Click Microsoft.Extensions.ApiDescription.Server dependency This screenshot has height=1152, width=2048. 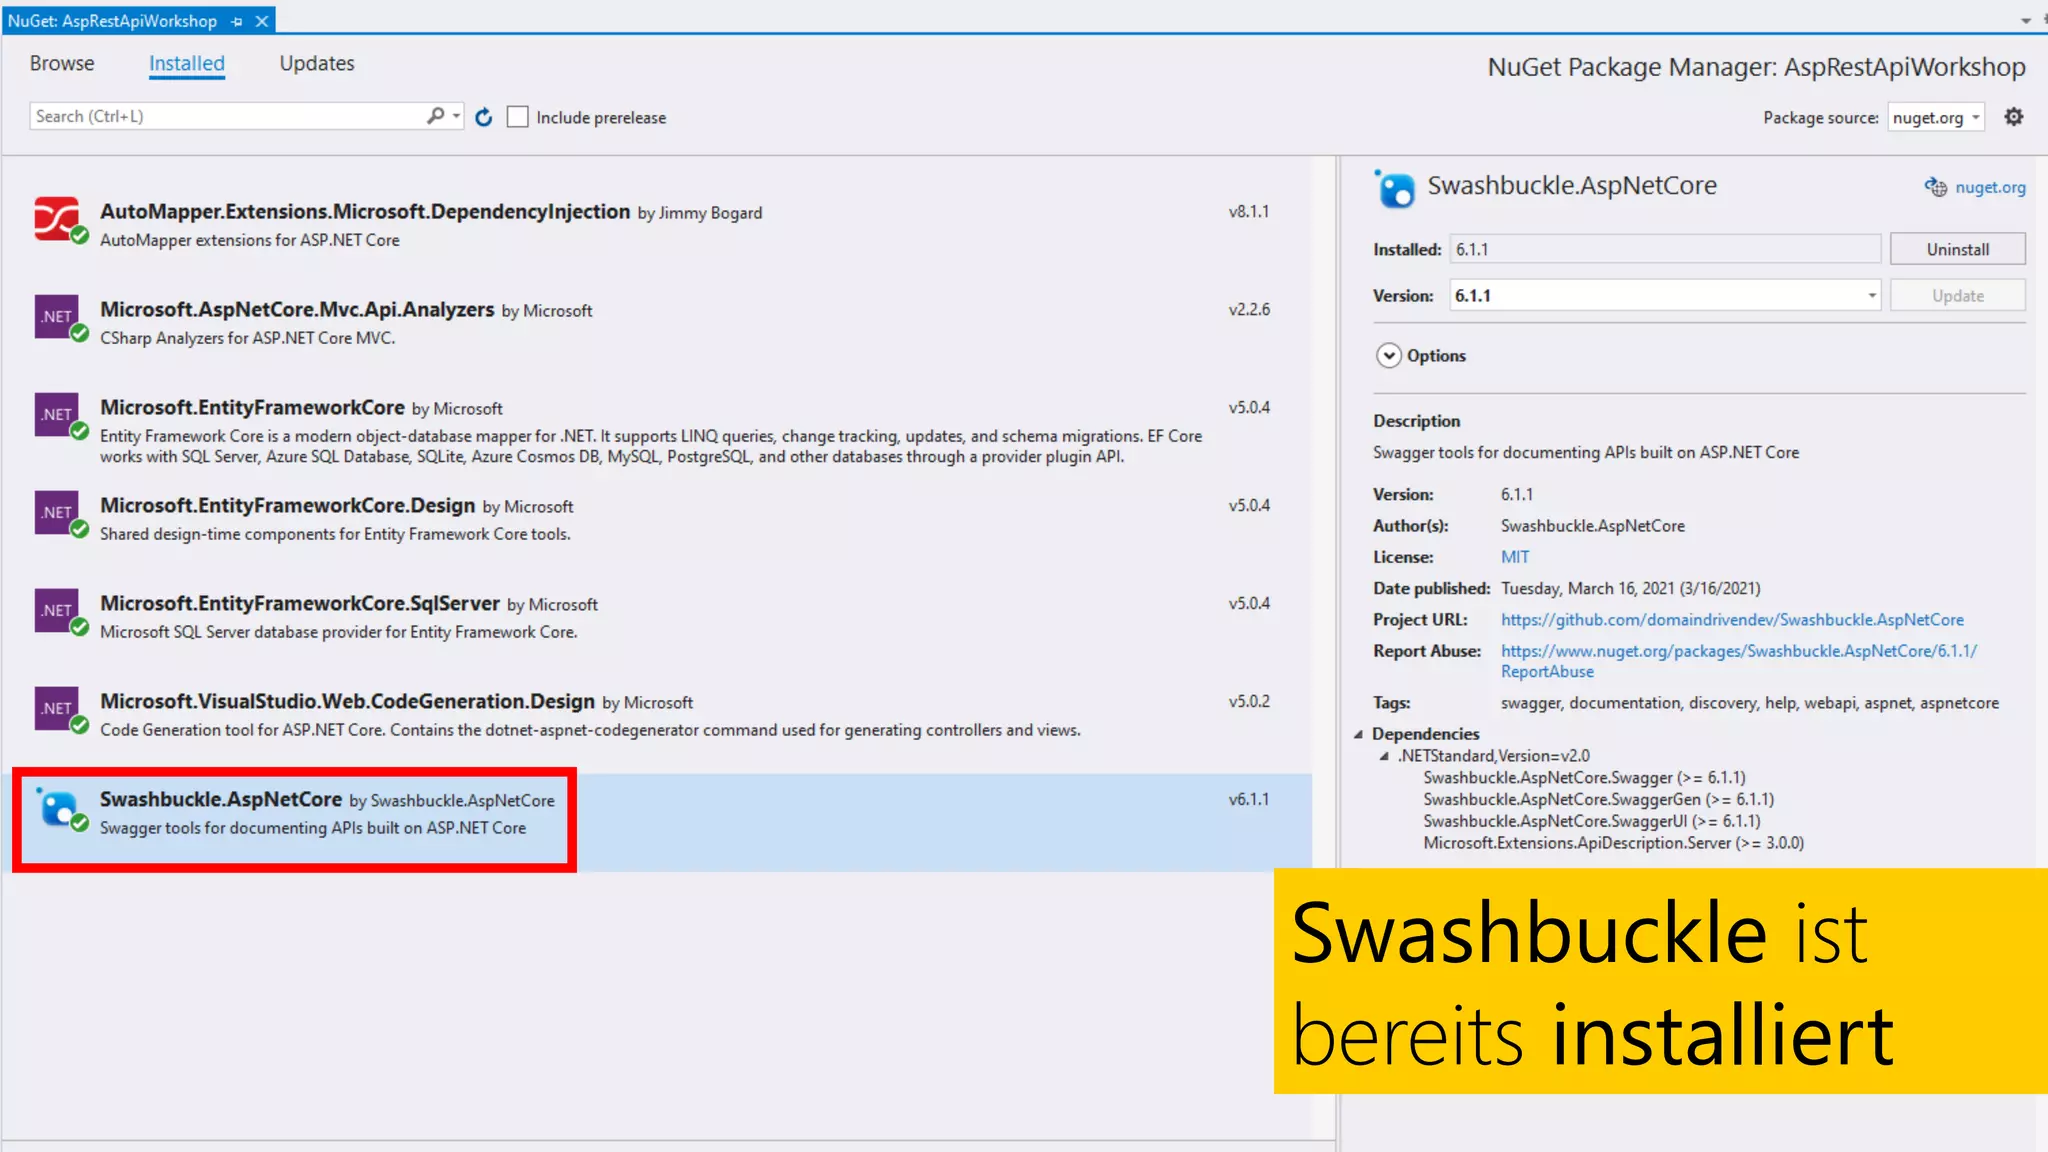(x=1613, y=844)
